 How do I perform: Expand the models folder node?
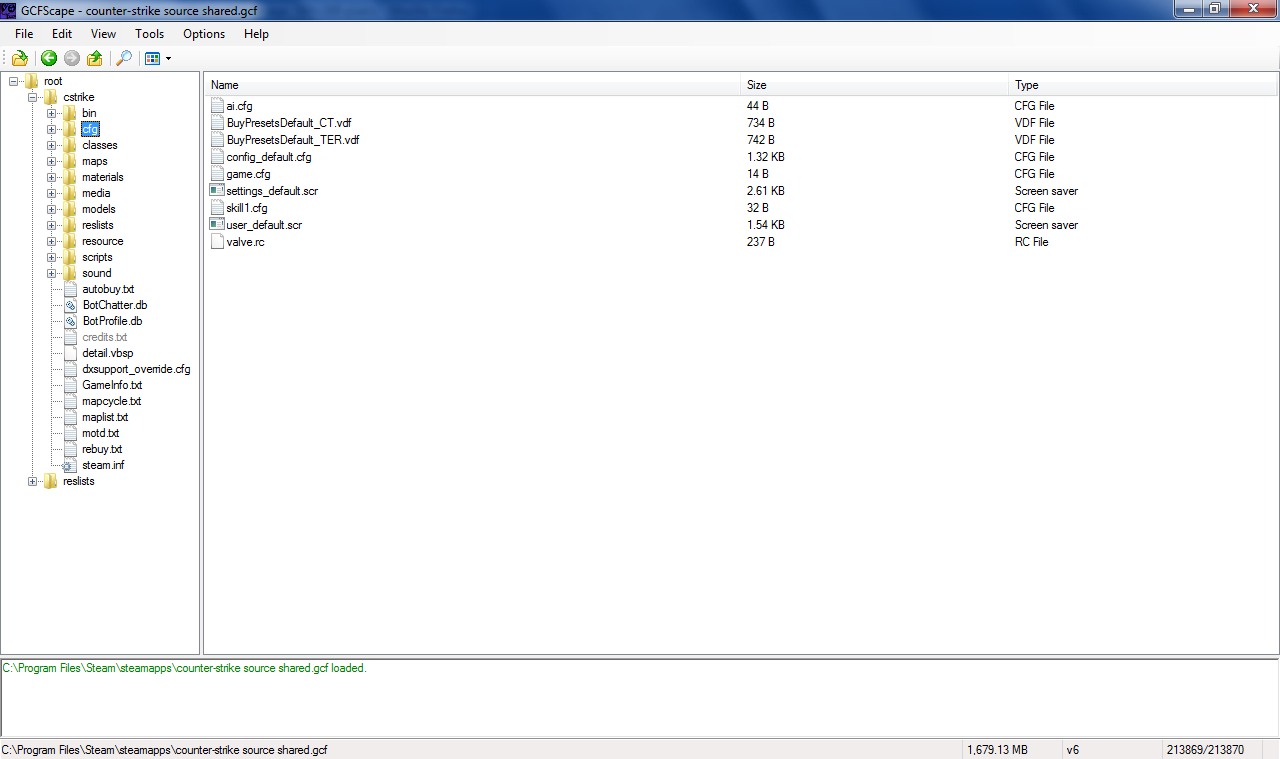(x=51, y=209)
